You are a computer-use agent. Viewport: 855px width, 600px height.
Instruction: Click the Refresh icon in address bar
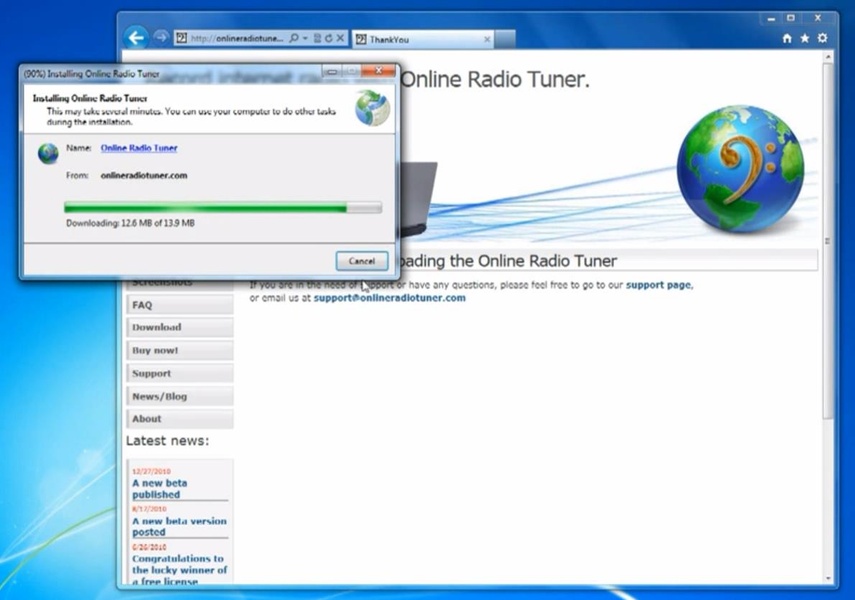point(328,38)
